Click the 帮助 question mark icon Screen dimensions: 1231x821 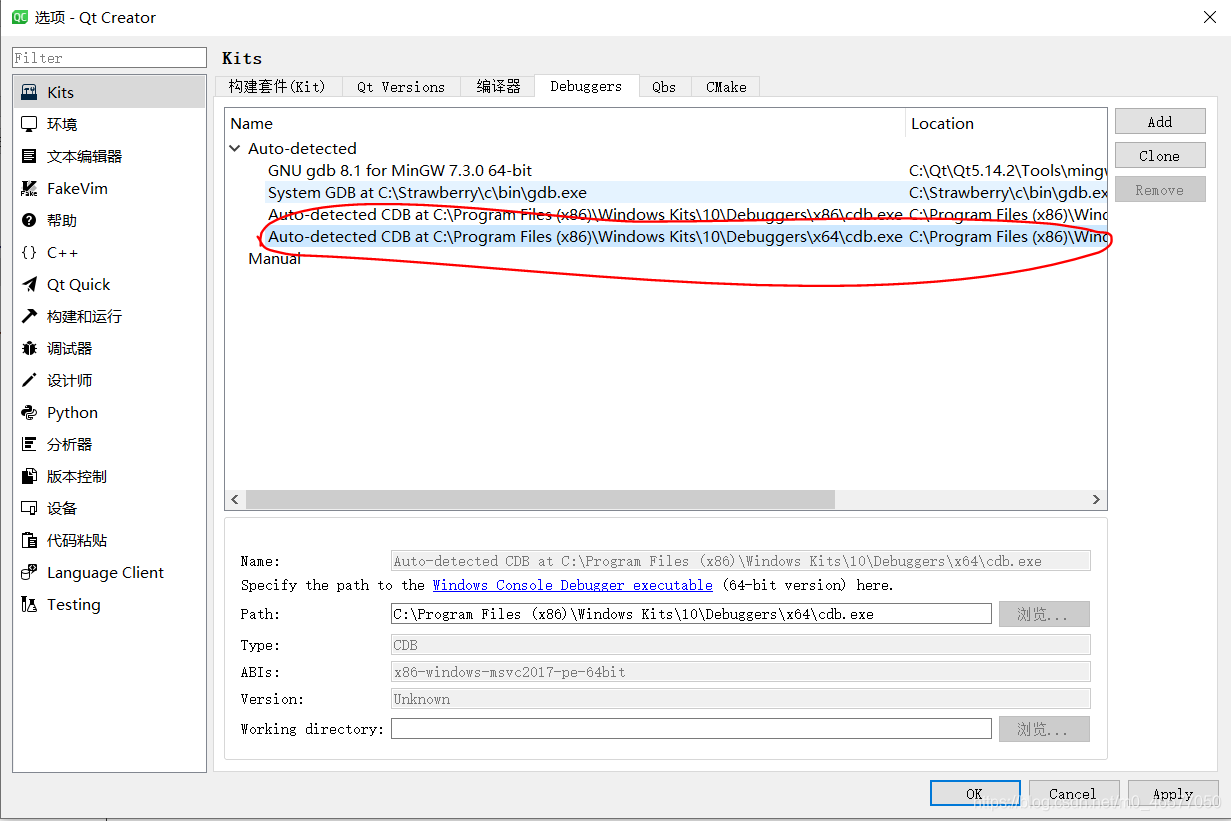[x=29, y=220]
